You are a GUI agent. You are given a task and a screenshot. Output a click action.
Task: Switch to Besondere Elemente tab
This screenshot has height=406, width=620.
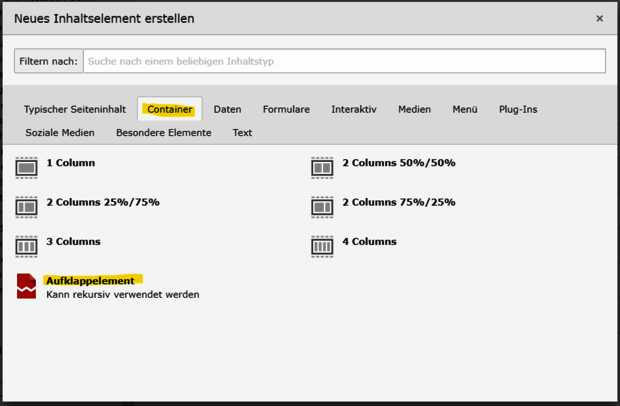[163, 132]
